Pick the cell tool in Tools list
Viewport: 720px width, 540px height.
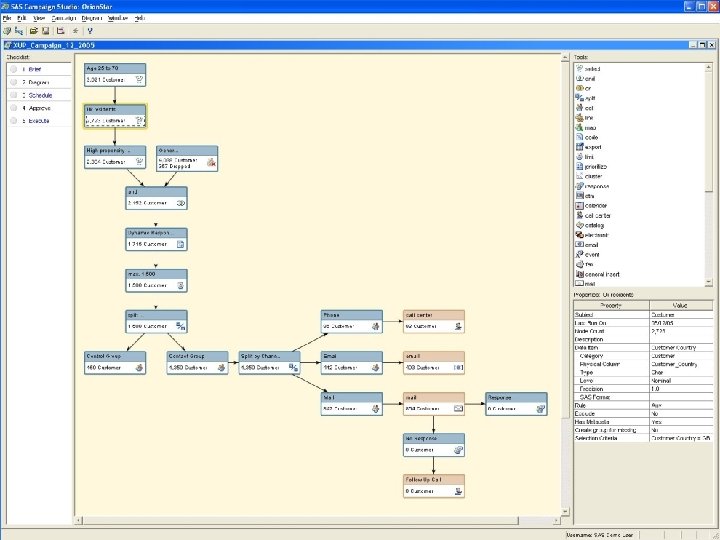[x=585, y=107]
